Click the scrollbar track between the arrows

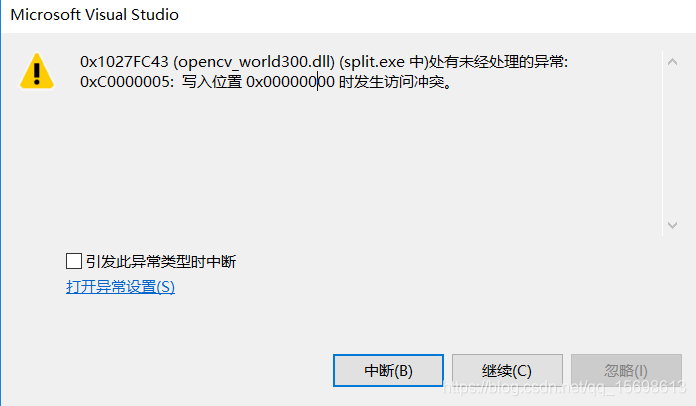point(672,144)
